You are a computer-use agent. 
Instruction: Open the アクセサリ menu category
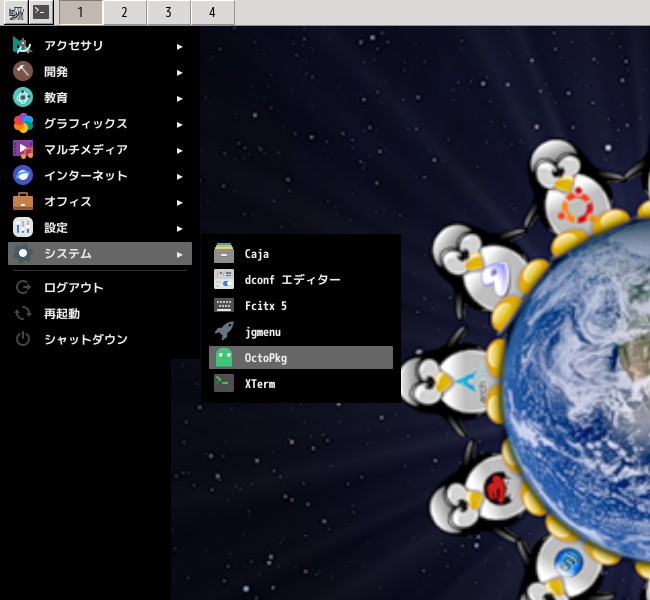[x=100, y=46]
